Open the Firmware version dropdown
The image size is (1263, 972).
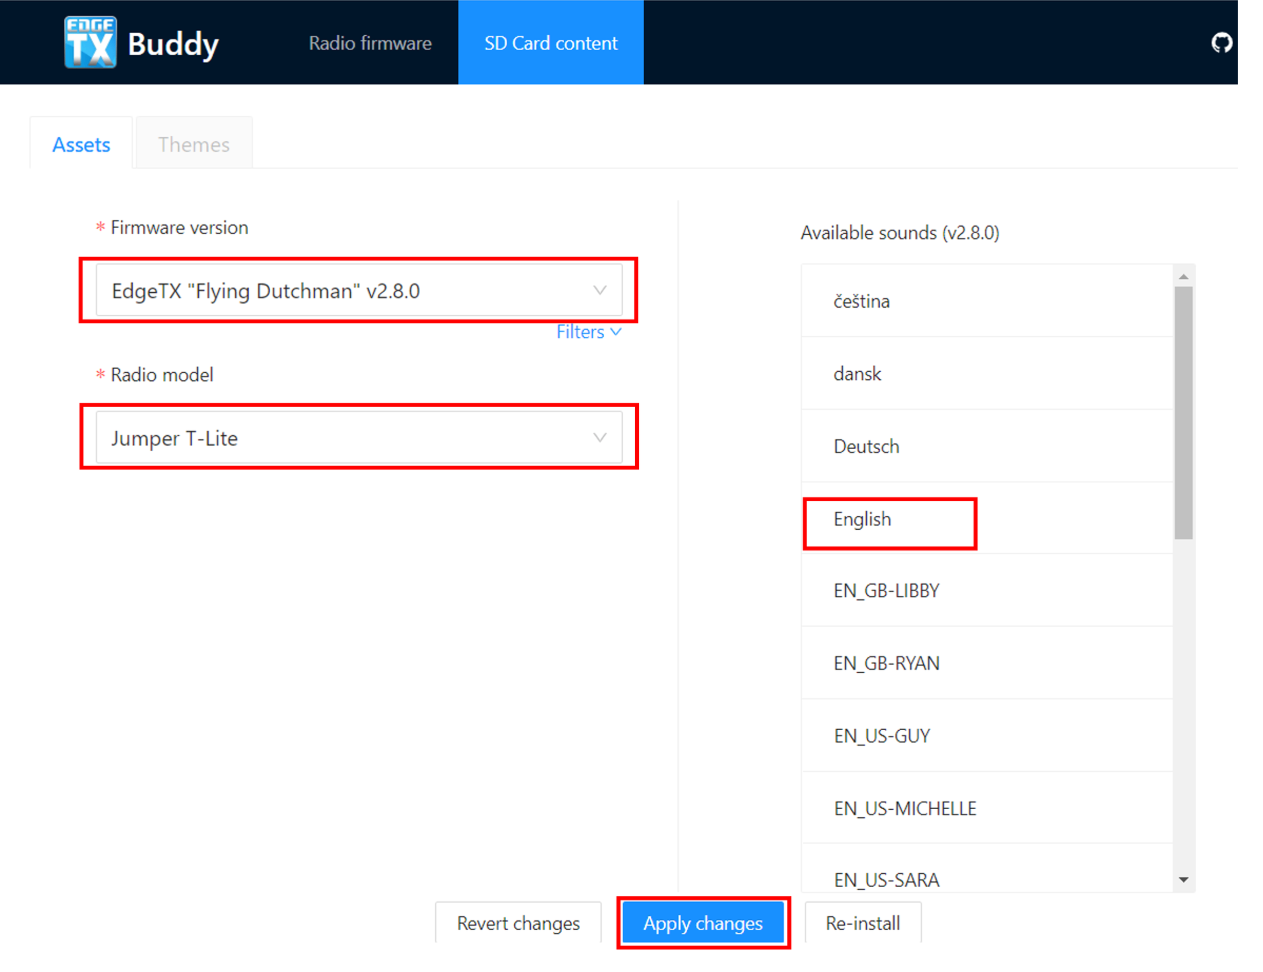point(359,291)
